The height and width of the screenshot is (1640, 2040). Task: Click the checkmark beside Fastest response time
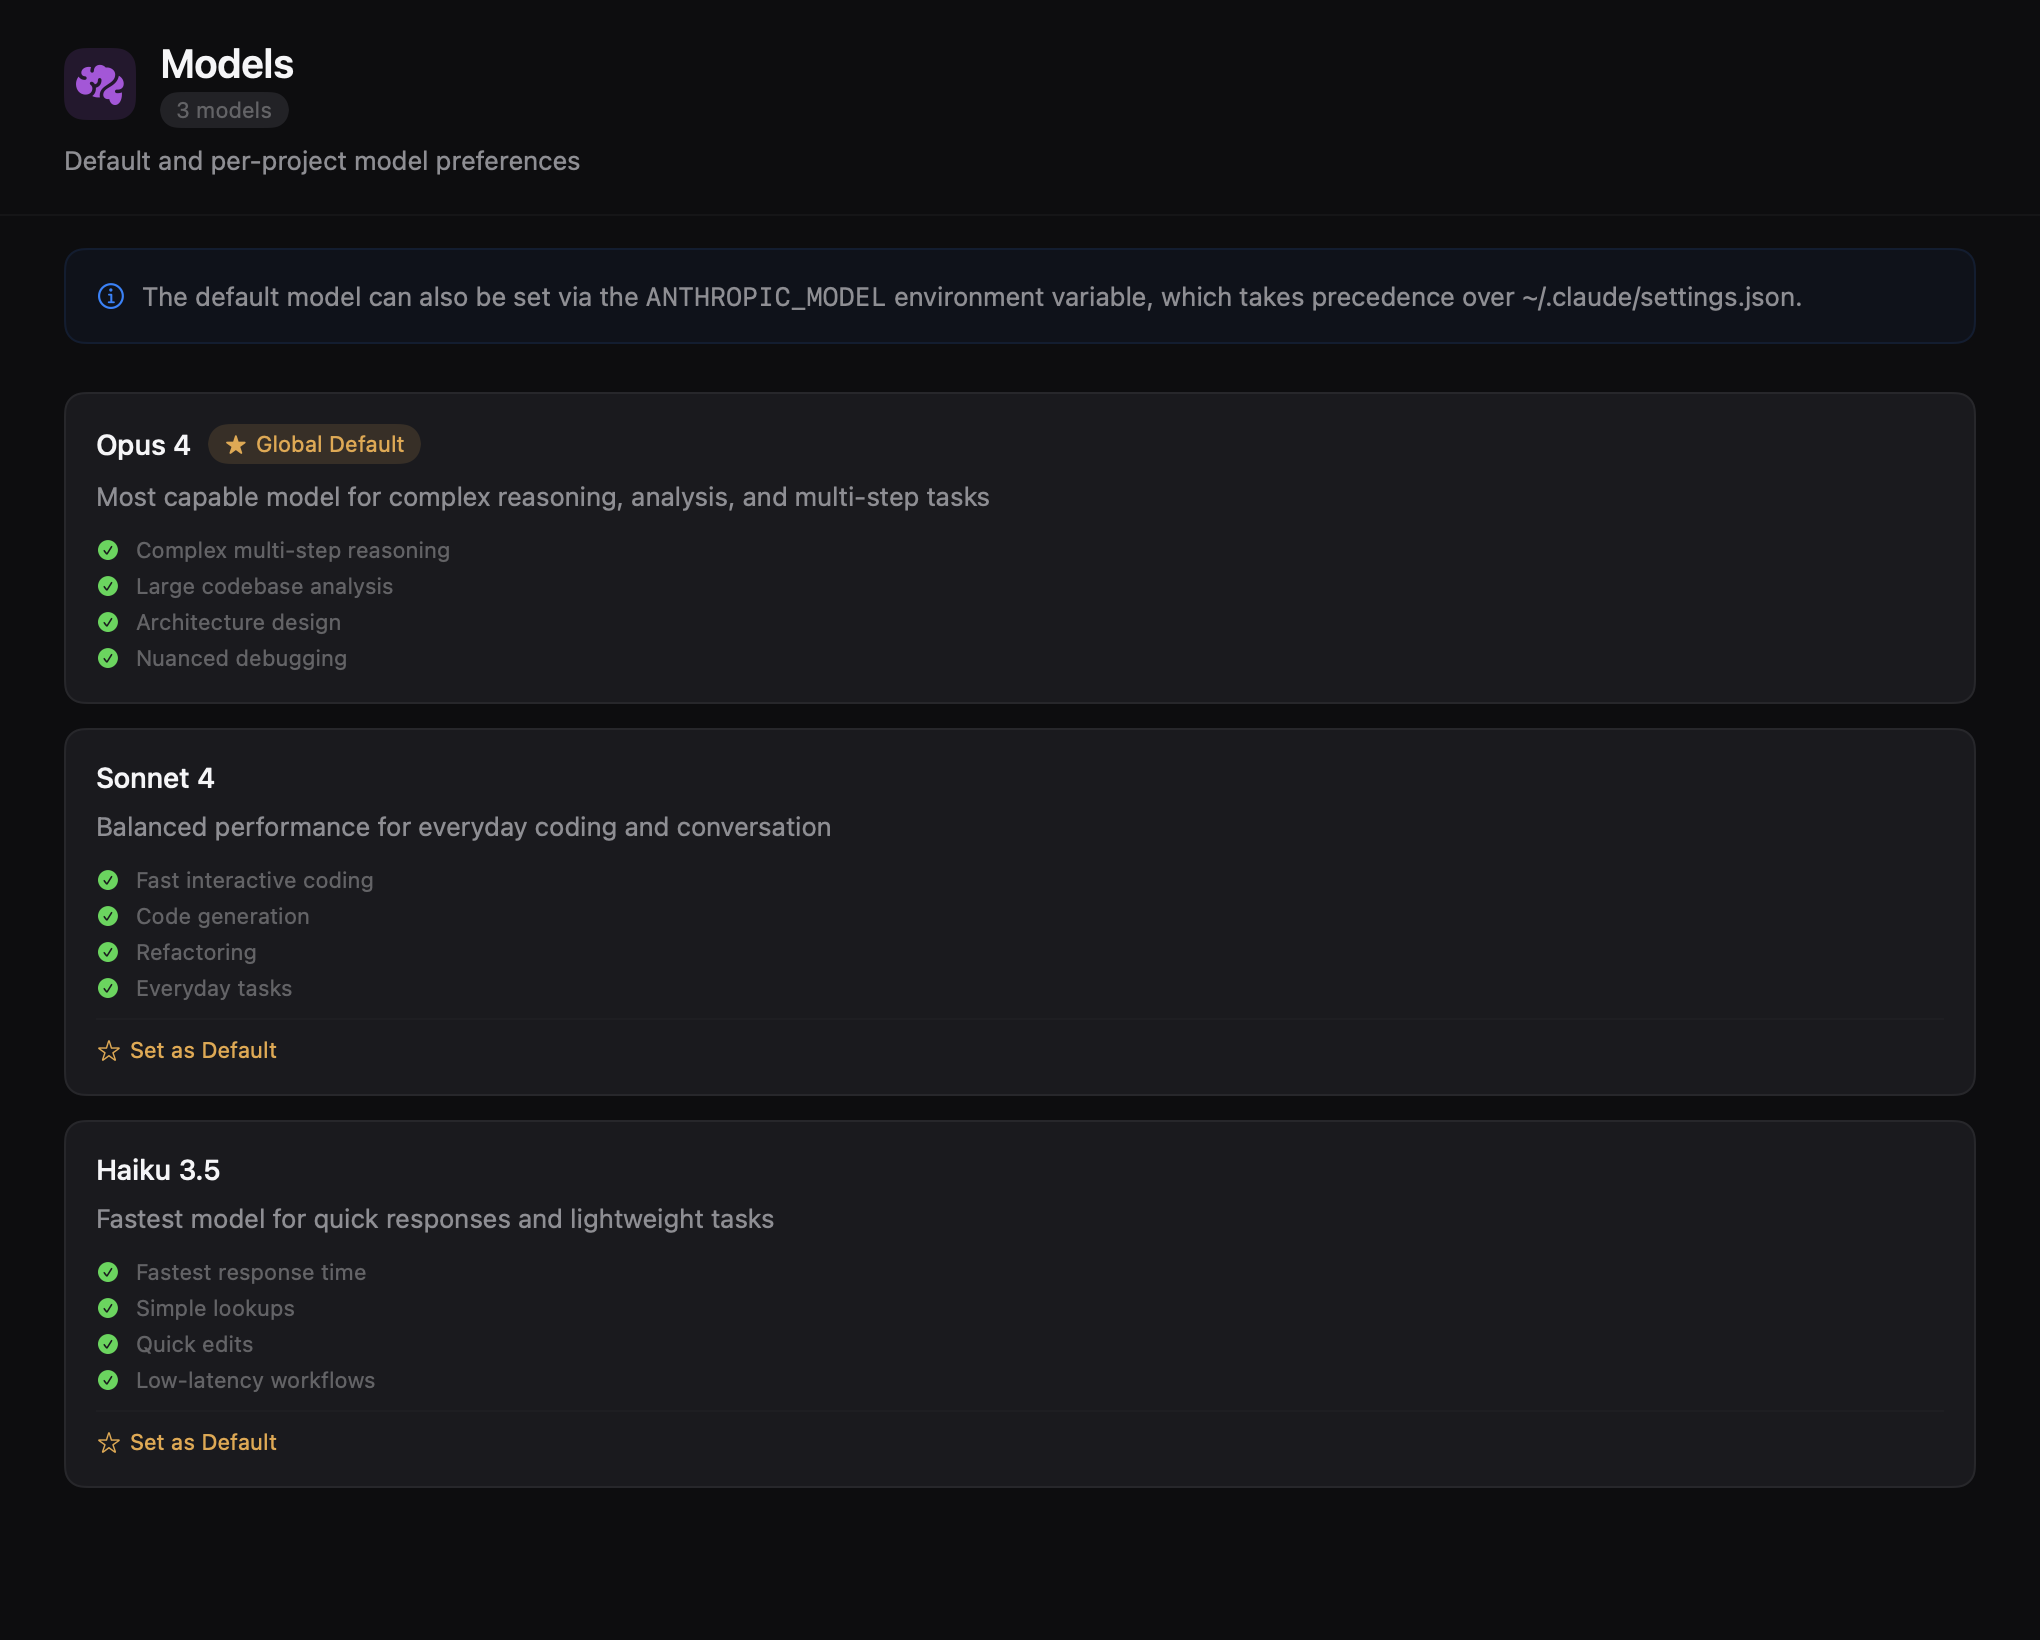(109, 1273)
